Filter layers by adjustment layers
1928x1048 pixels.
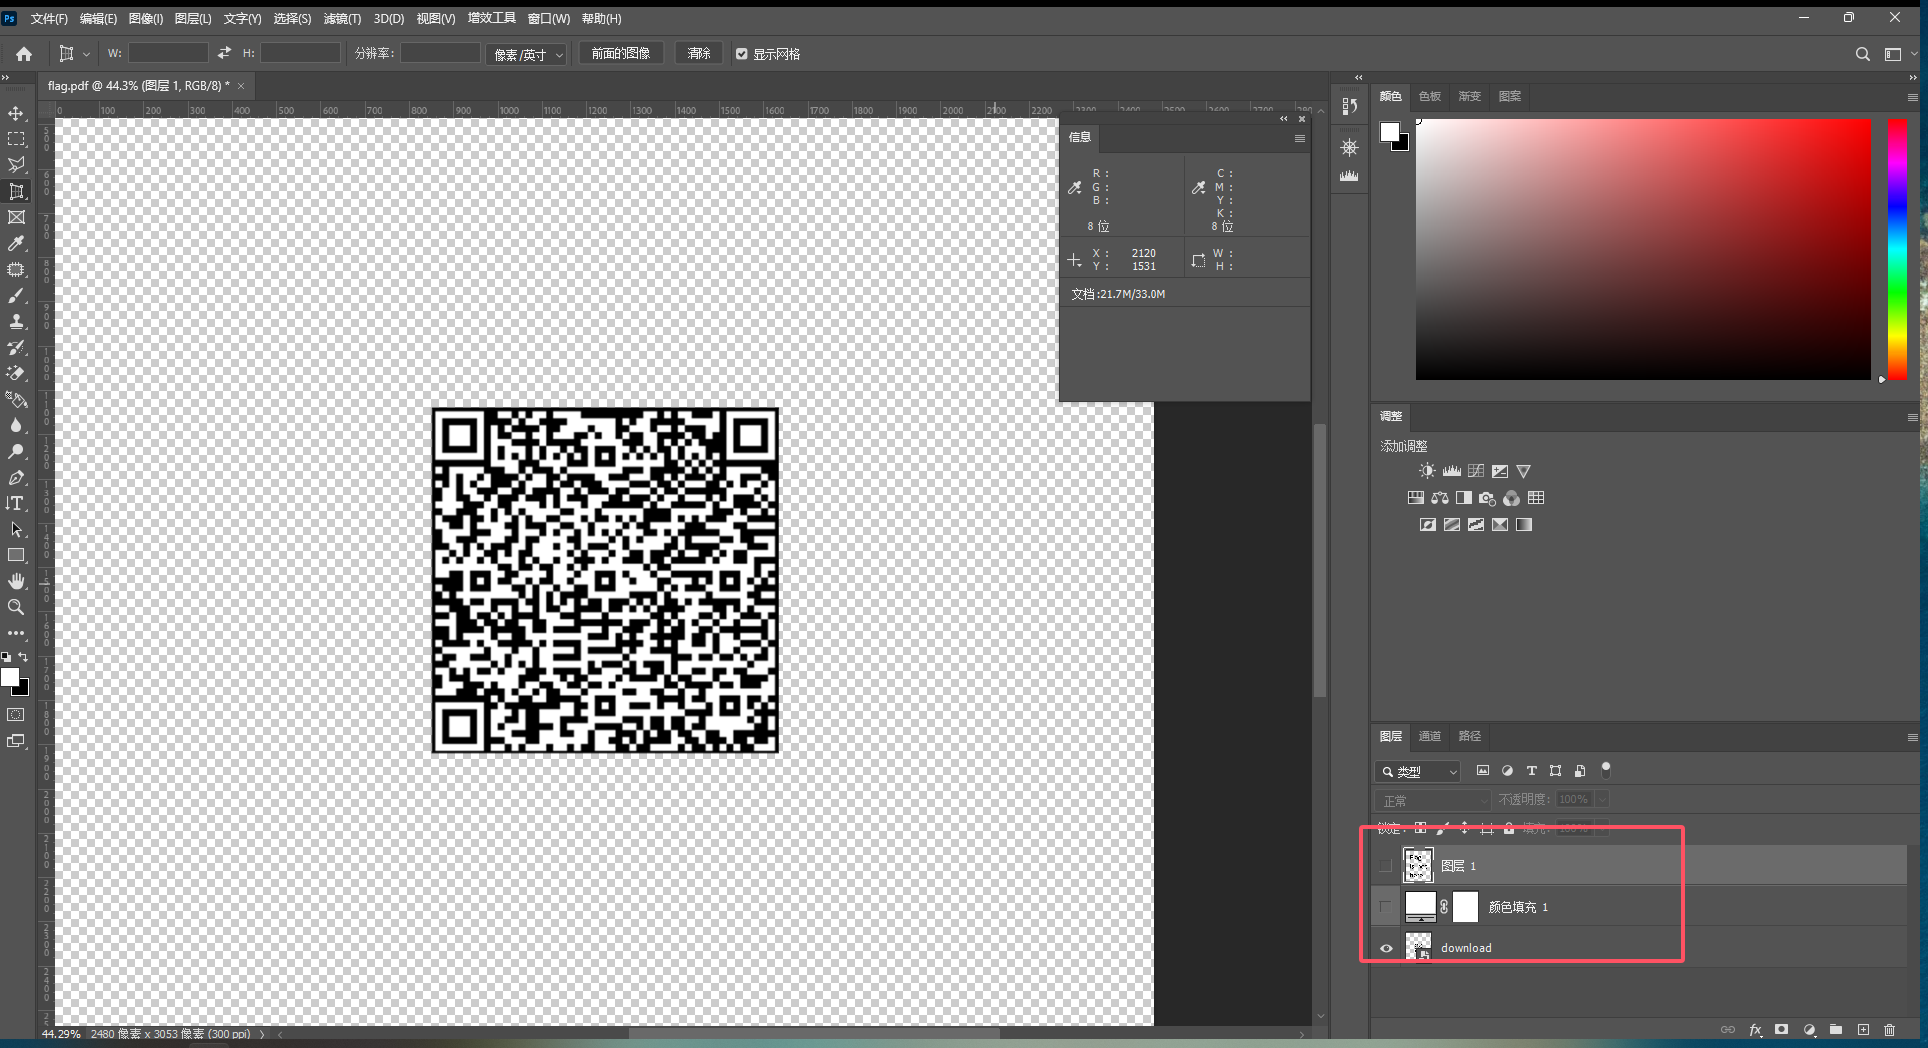tap(1507, 771)
